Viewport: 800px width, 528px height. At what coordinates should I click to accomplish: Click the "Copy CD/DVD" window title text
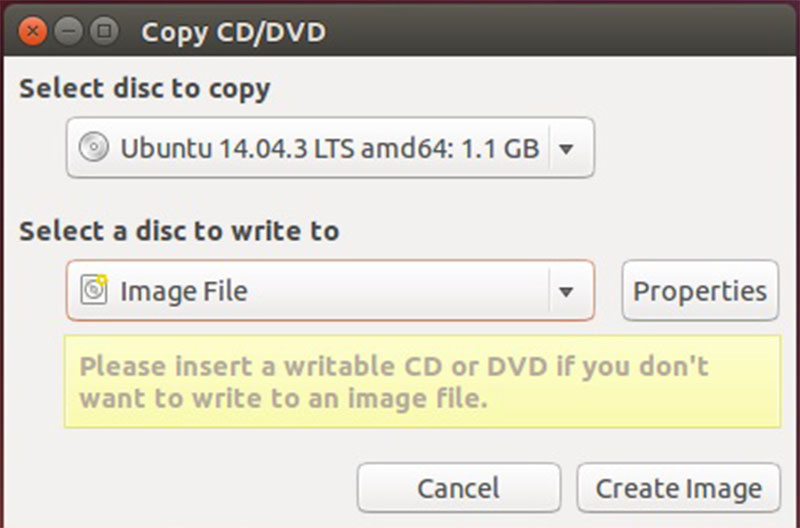[233, 32]
